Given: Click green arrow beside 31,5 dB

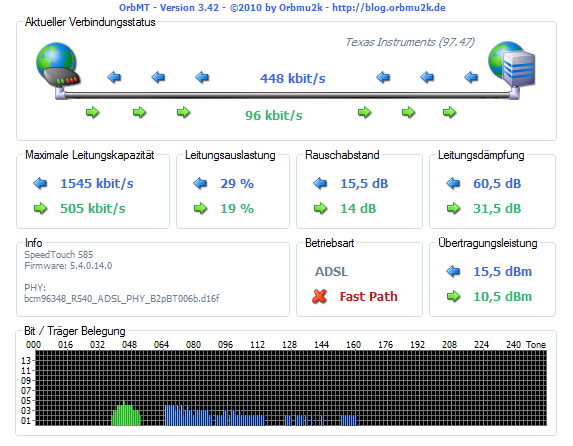Looking at the screenshot, I should coord(453,208).
